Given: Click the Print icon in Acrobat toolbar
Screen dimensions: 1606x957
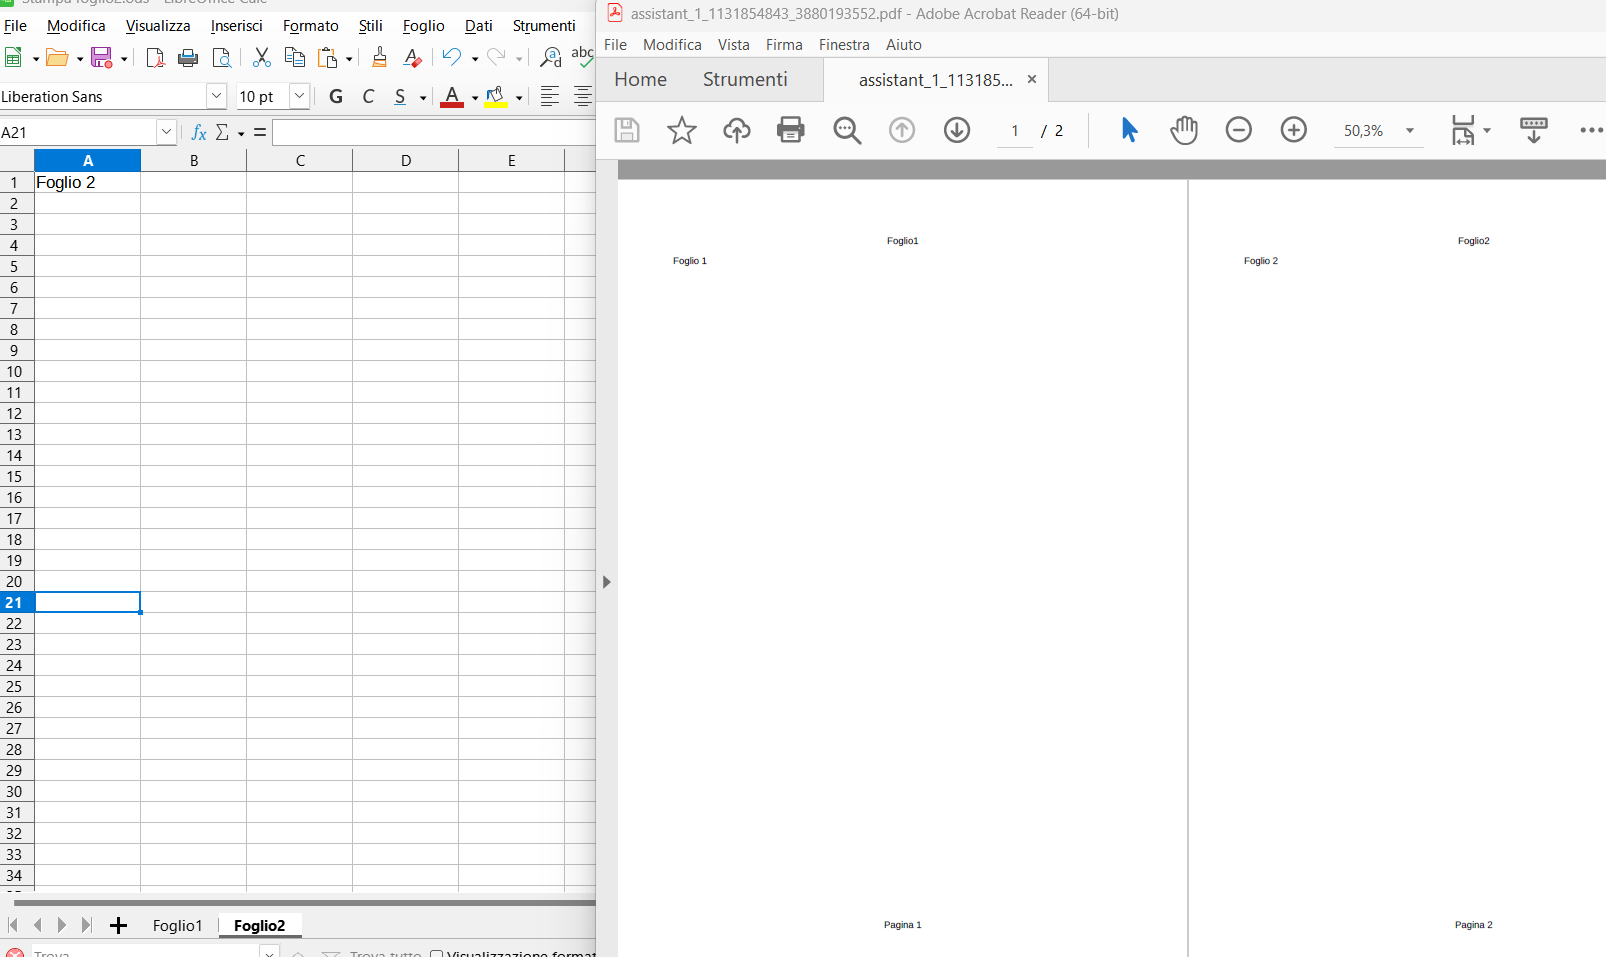Looking at the screenshot, I should tap(790, 130).
